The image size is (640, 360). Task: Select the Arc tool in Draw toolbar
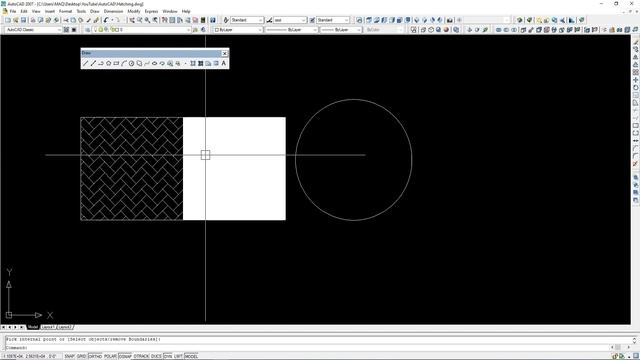pyautogui.click(x=124, y=63)
